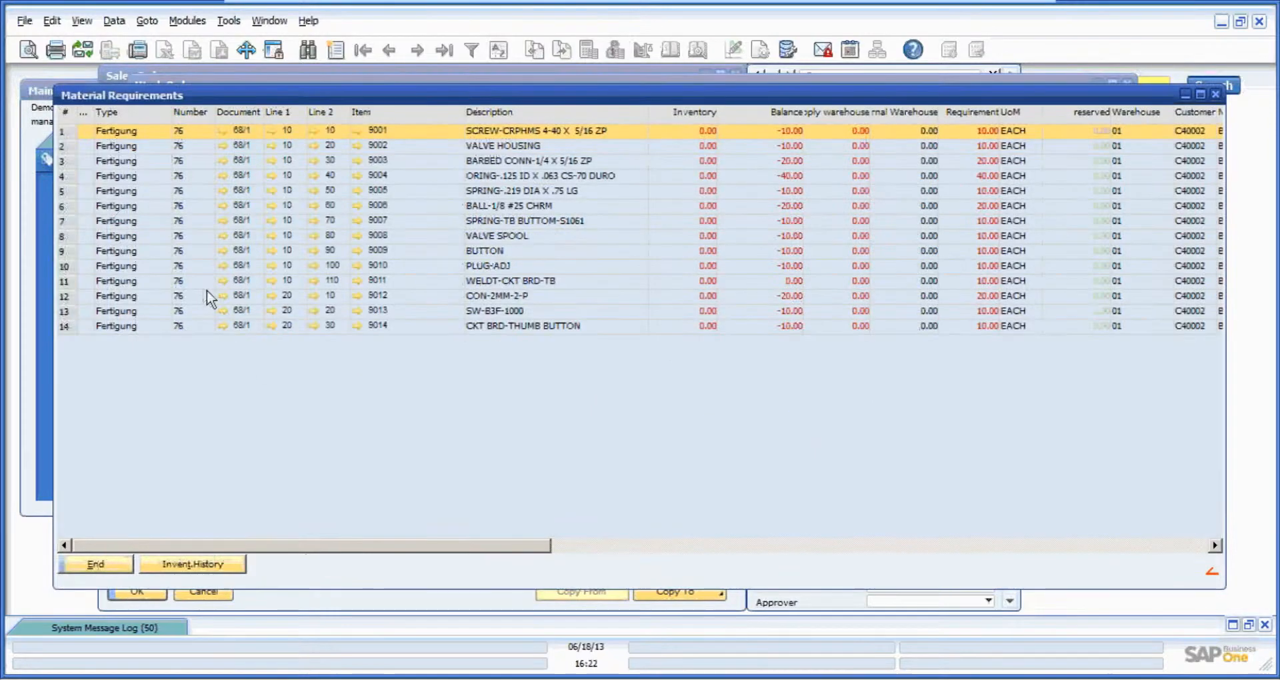Click the Add record toolbar icon
Screen dimensions: 1280x680
tap(335, 50)
